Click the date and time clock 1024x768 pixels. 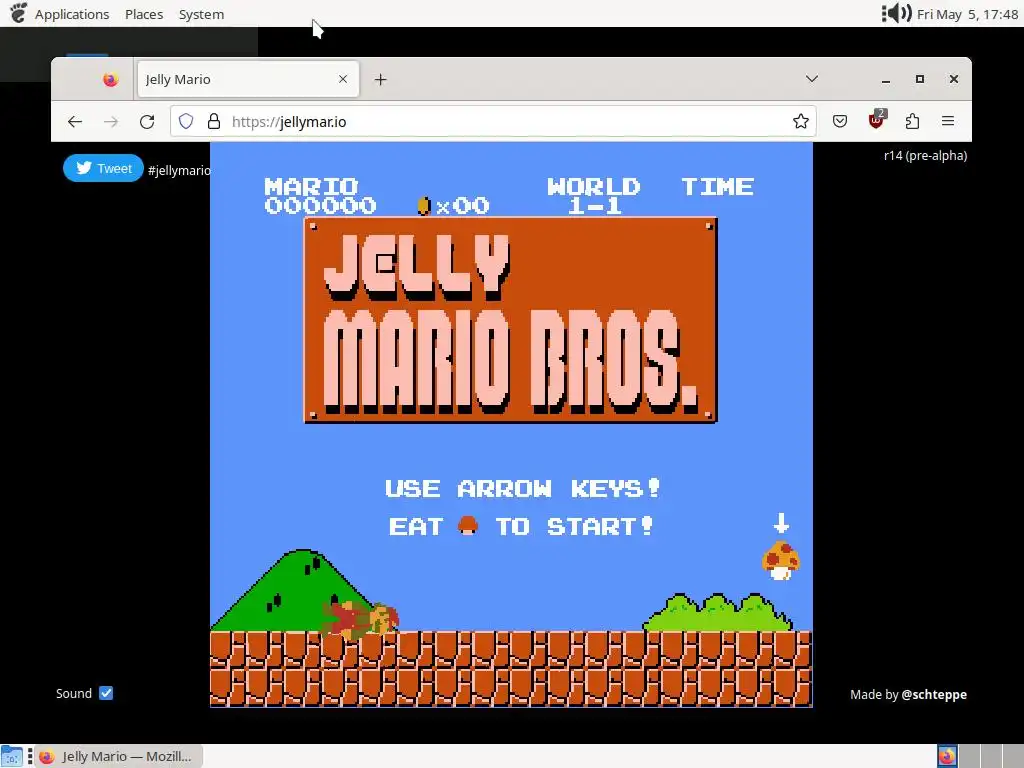point(967,14)
